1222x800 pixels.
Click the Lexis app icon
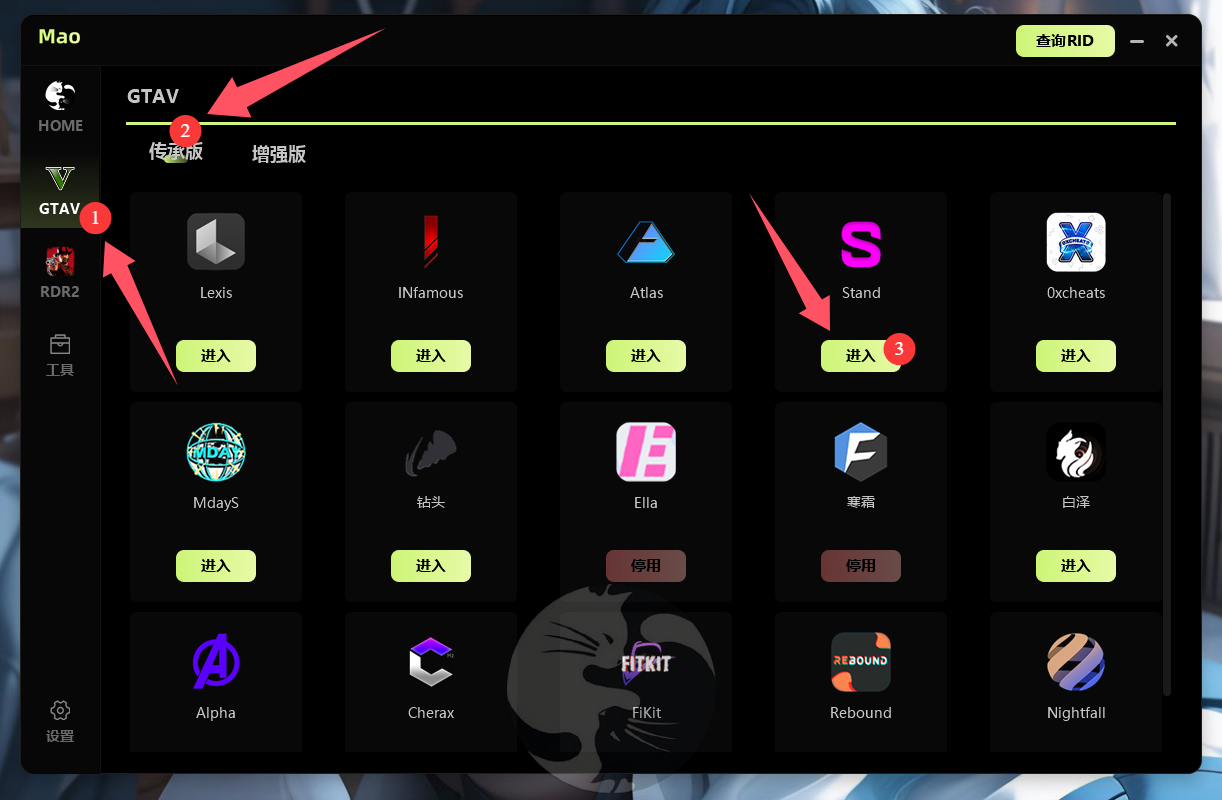tap(216, 241)
